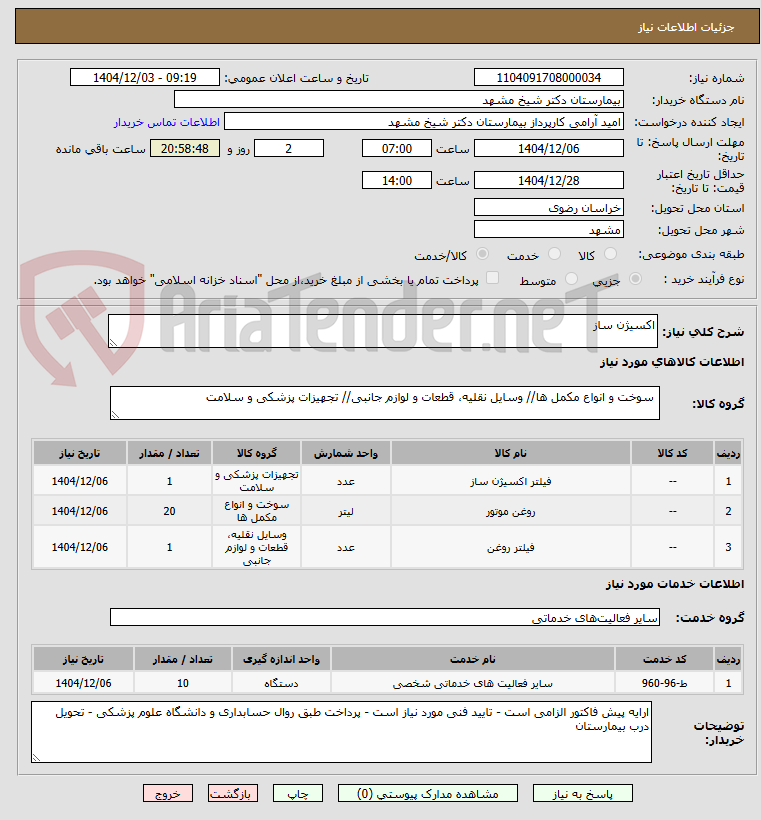
Task: Click the 'خروج' exit button
Action: 168,793
